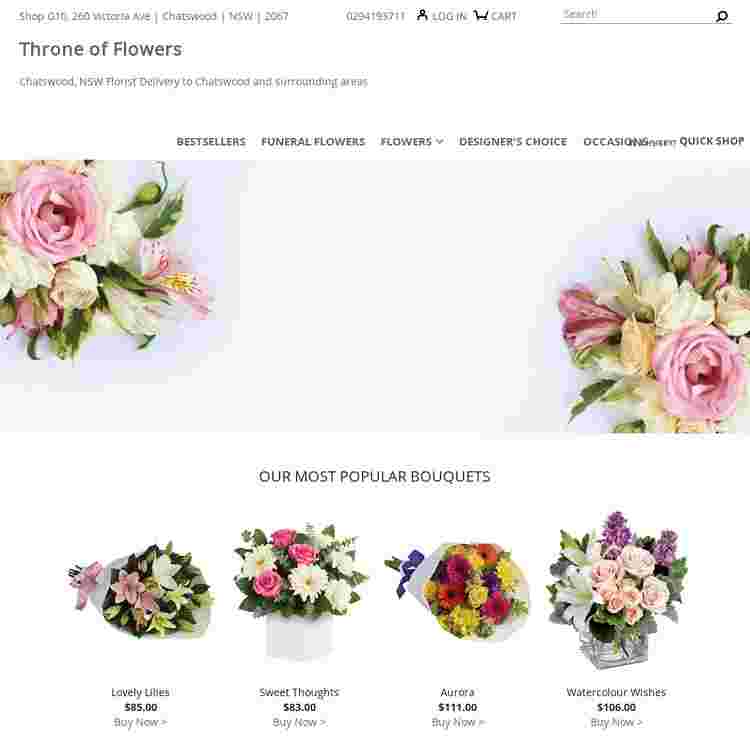Image resolution: width=750 pixels, height=750 pixels.
Task: Select the Watercolour Wishes product title
Action: tap(616, 692)
